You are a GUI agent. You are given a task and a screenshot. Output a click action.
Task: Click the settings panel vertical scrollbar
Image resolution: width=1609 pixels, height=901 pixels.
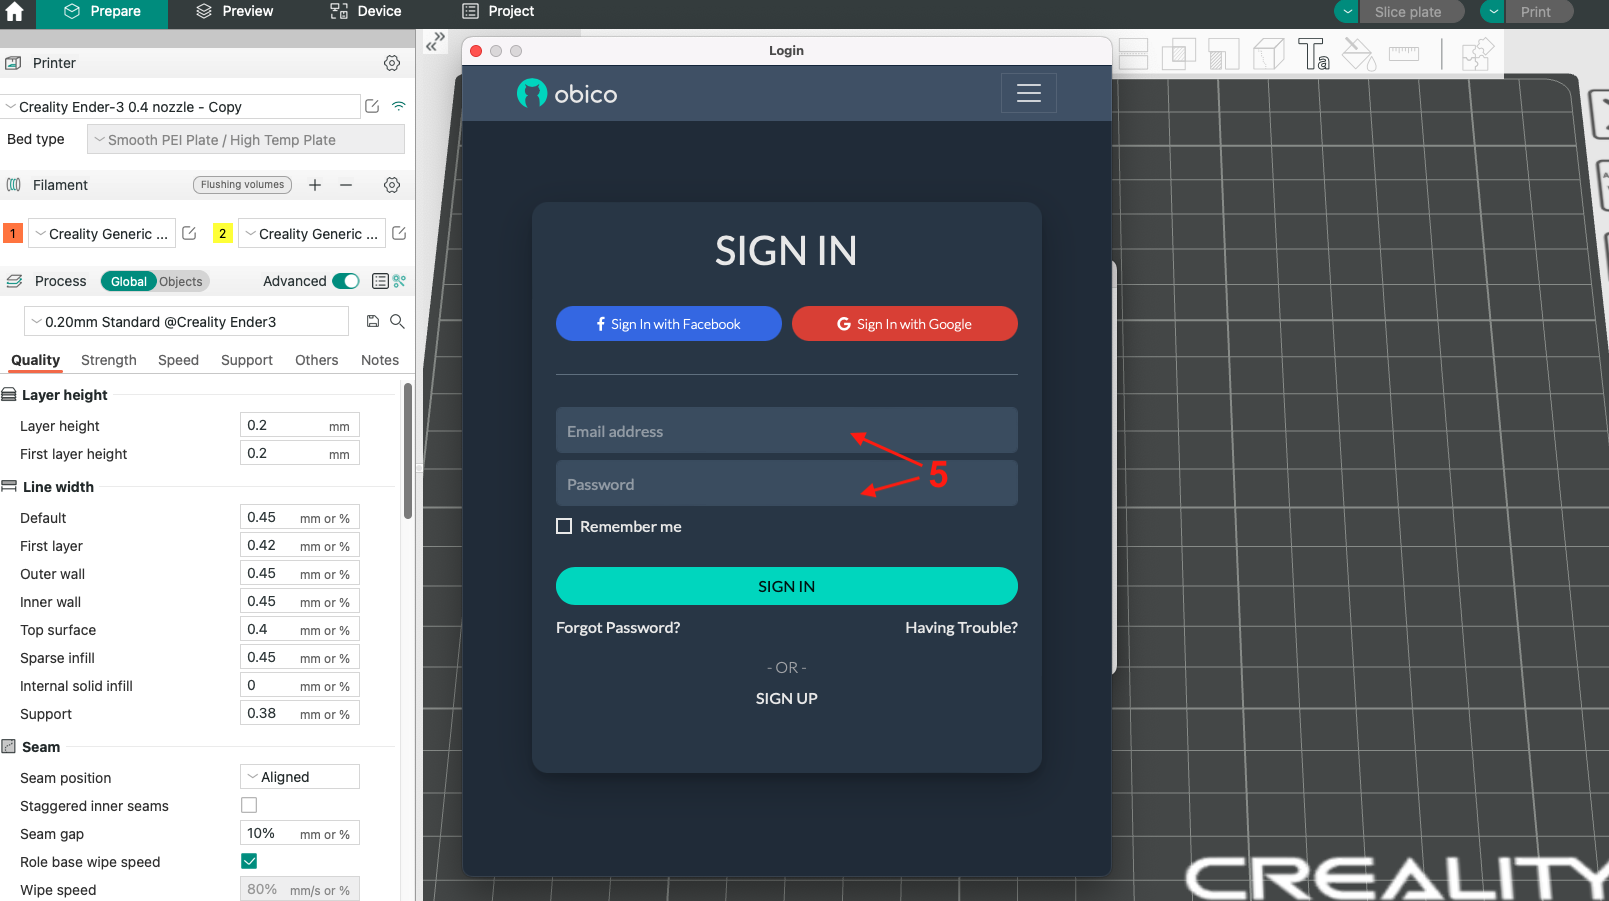408,450
